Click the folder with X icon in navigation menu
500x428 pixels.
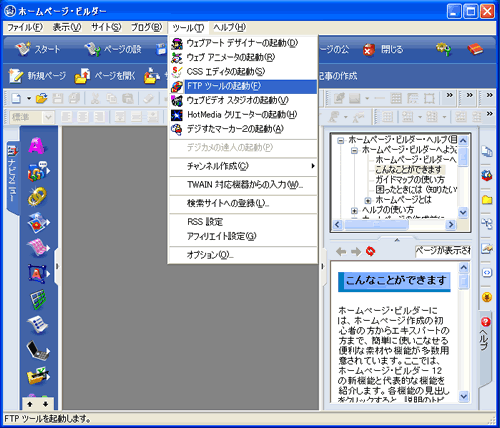pyautogui.click(x=38, y=376)
